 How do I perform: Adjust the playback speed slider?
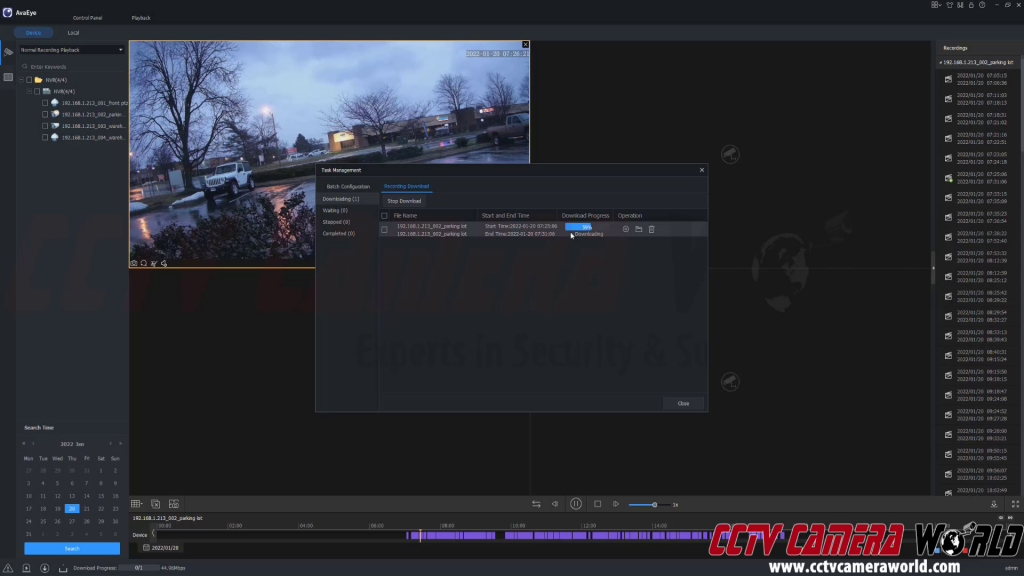654,504
